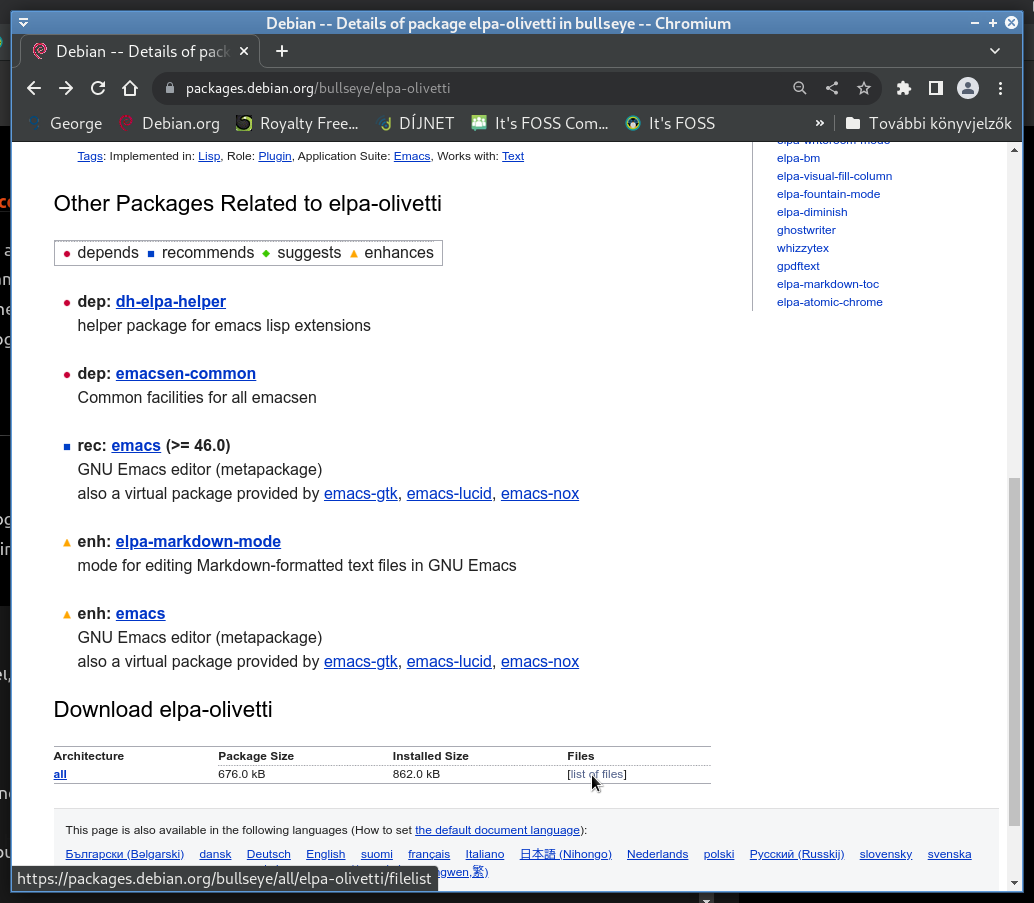This screenshot has width=1034, height=903.
Task: Open the elpa-markdown-mode package link
Action: tap(198, 542)
